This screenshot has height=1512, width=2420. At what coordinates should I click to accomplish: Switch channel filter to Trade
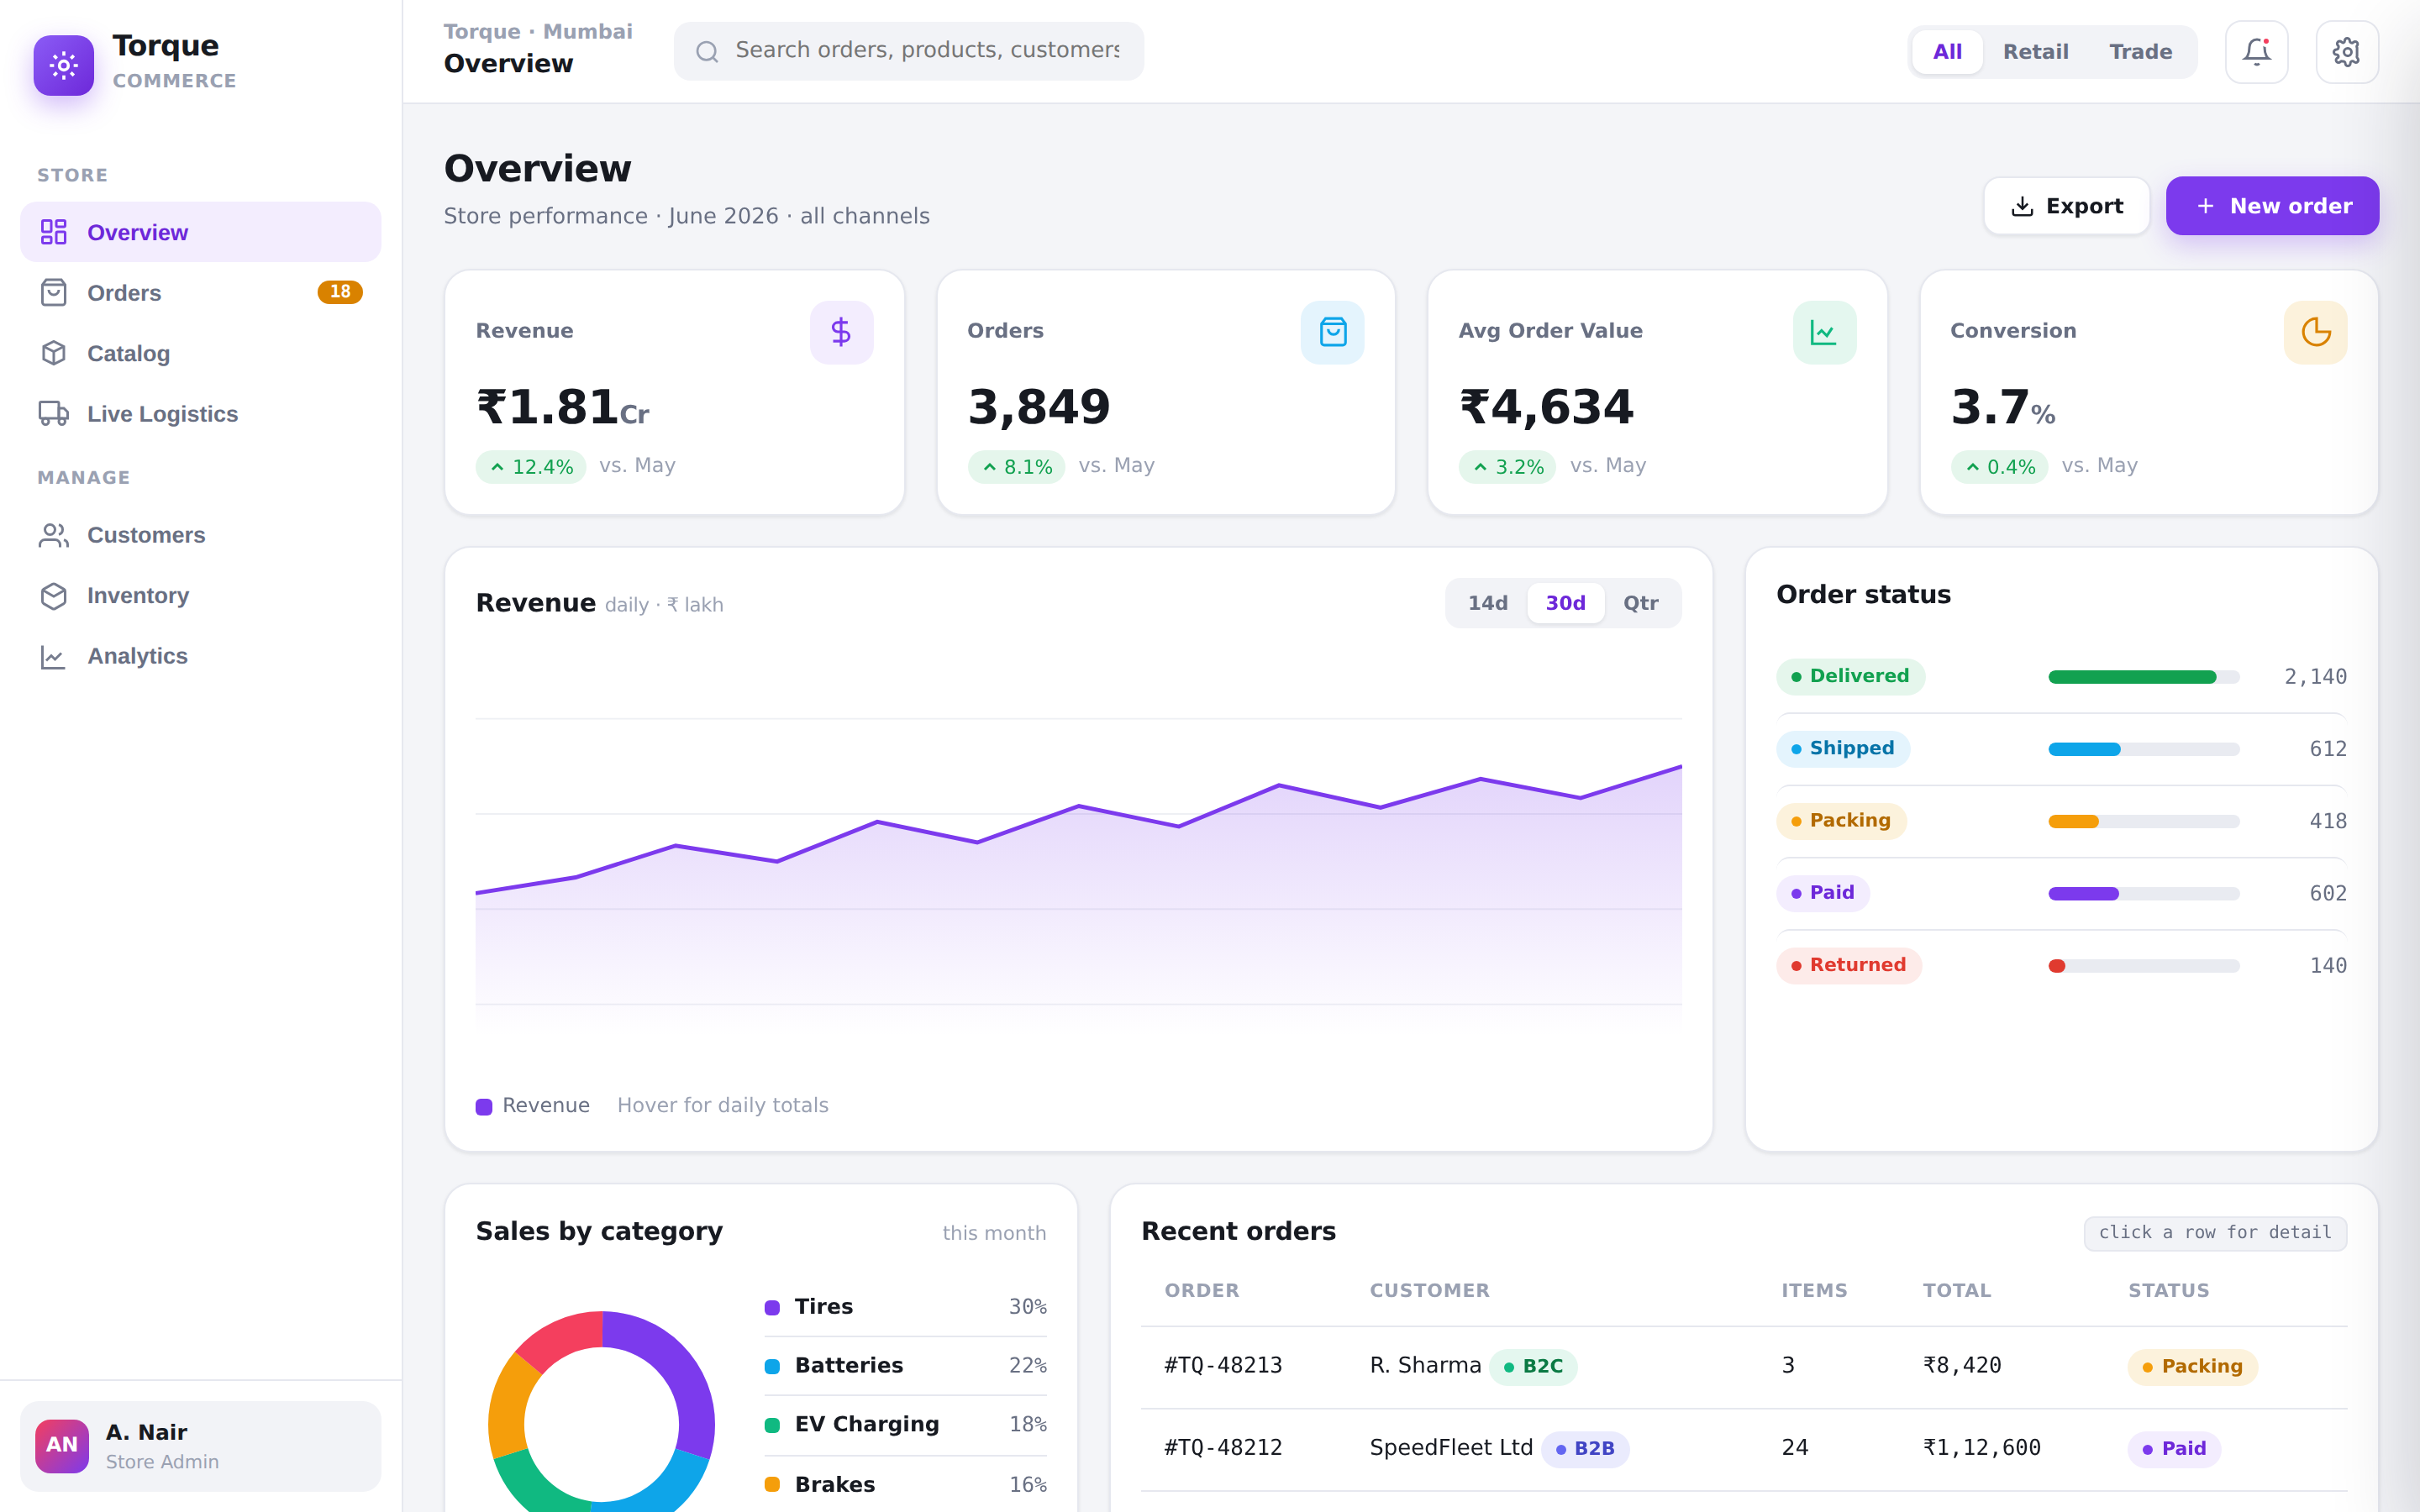[x=2140, y=52]
